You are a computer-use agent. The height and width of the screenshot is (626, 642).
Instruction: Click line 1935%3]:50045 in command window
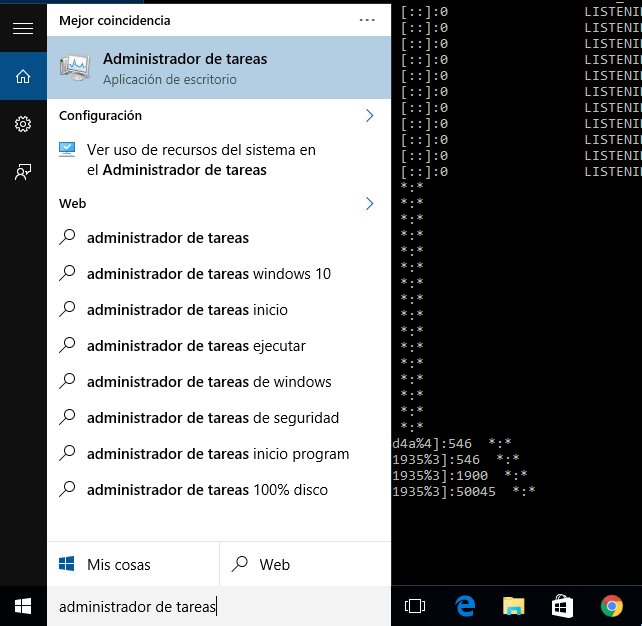tap(463, 491)
